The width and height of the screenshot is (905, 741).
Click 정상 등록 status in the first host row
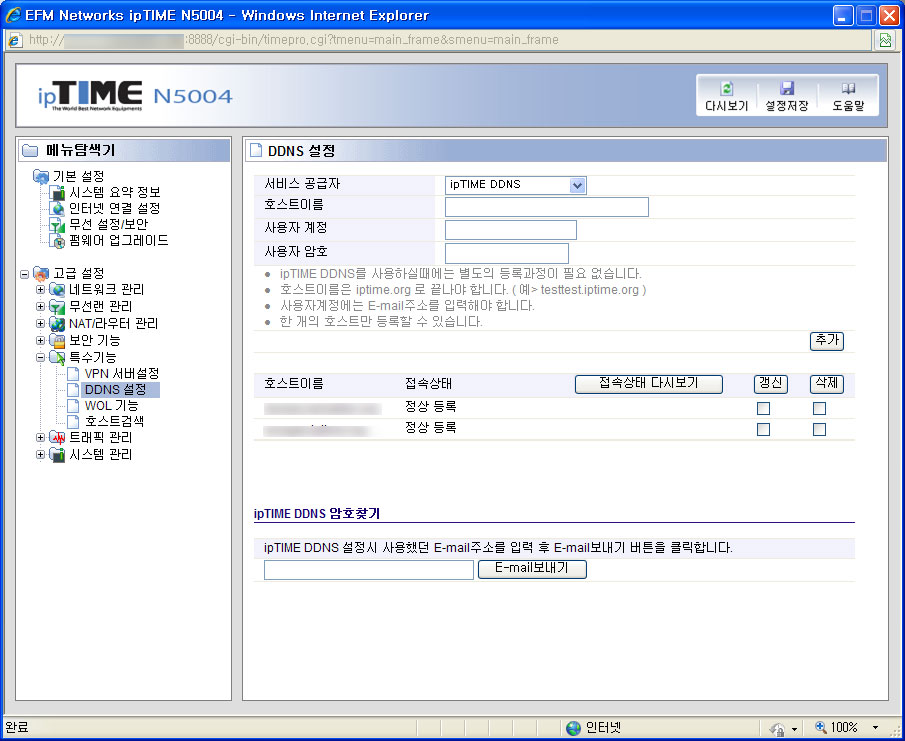pos(431,407)
